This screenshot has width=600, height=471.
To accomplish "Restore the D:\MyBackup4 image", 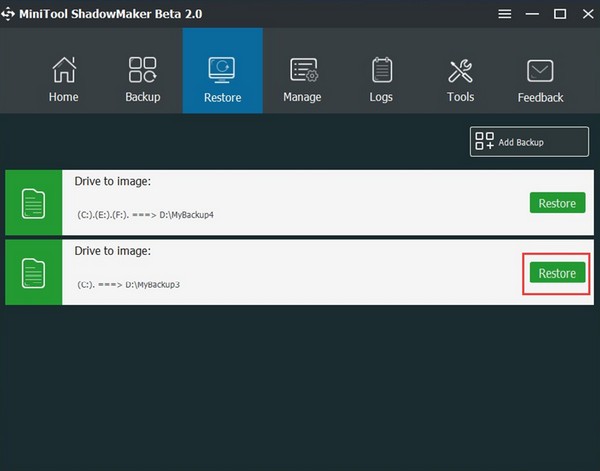I will (x=557, y=203).
